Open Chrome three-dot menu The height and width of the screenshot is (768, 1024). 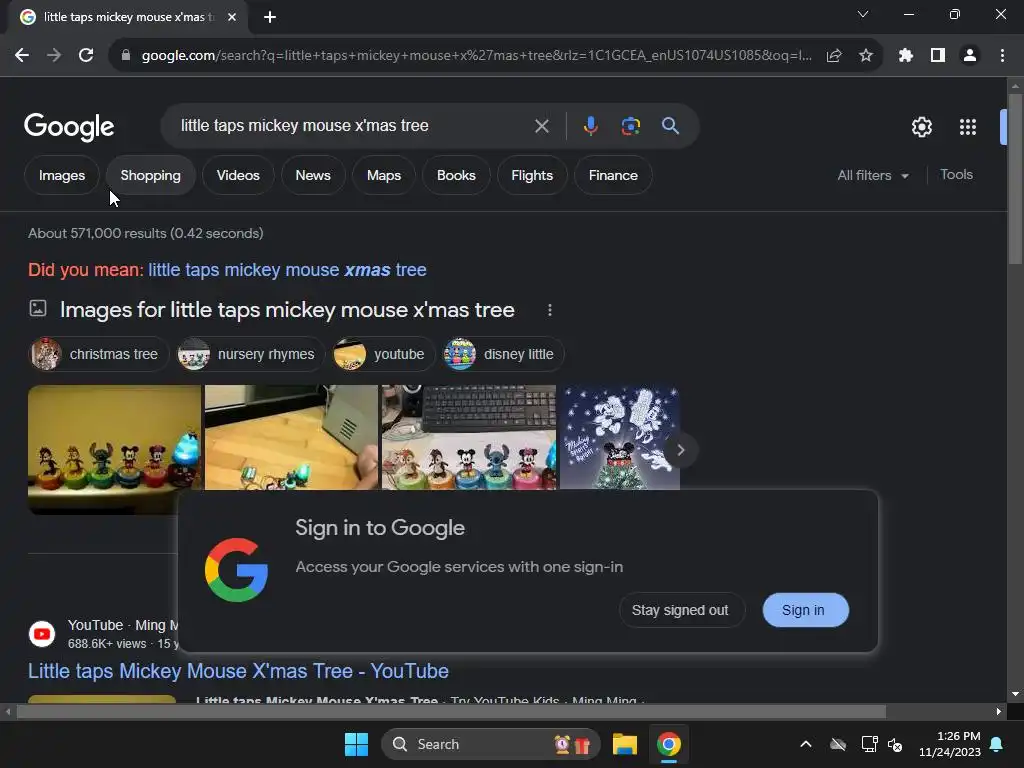(1002, 56)
